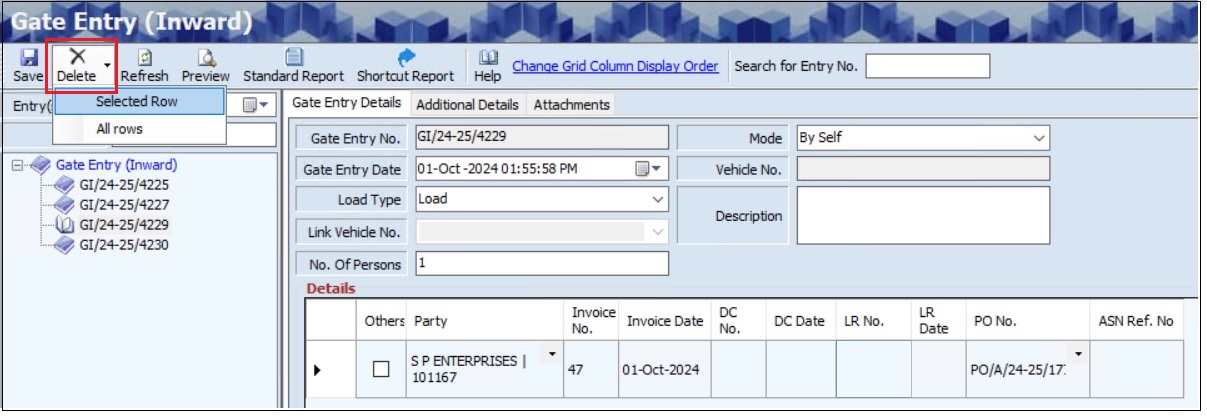Switch to the Attachments tab

pos(571,105)
